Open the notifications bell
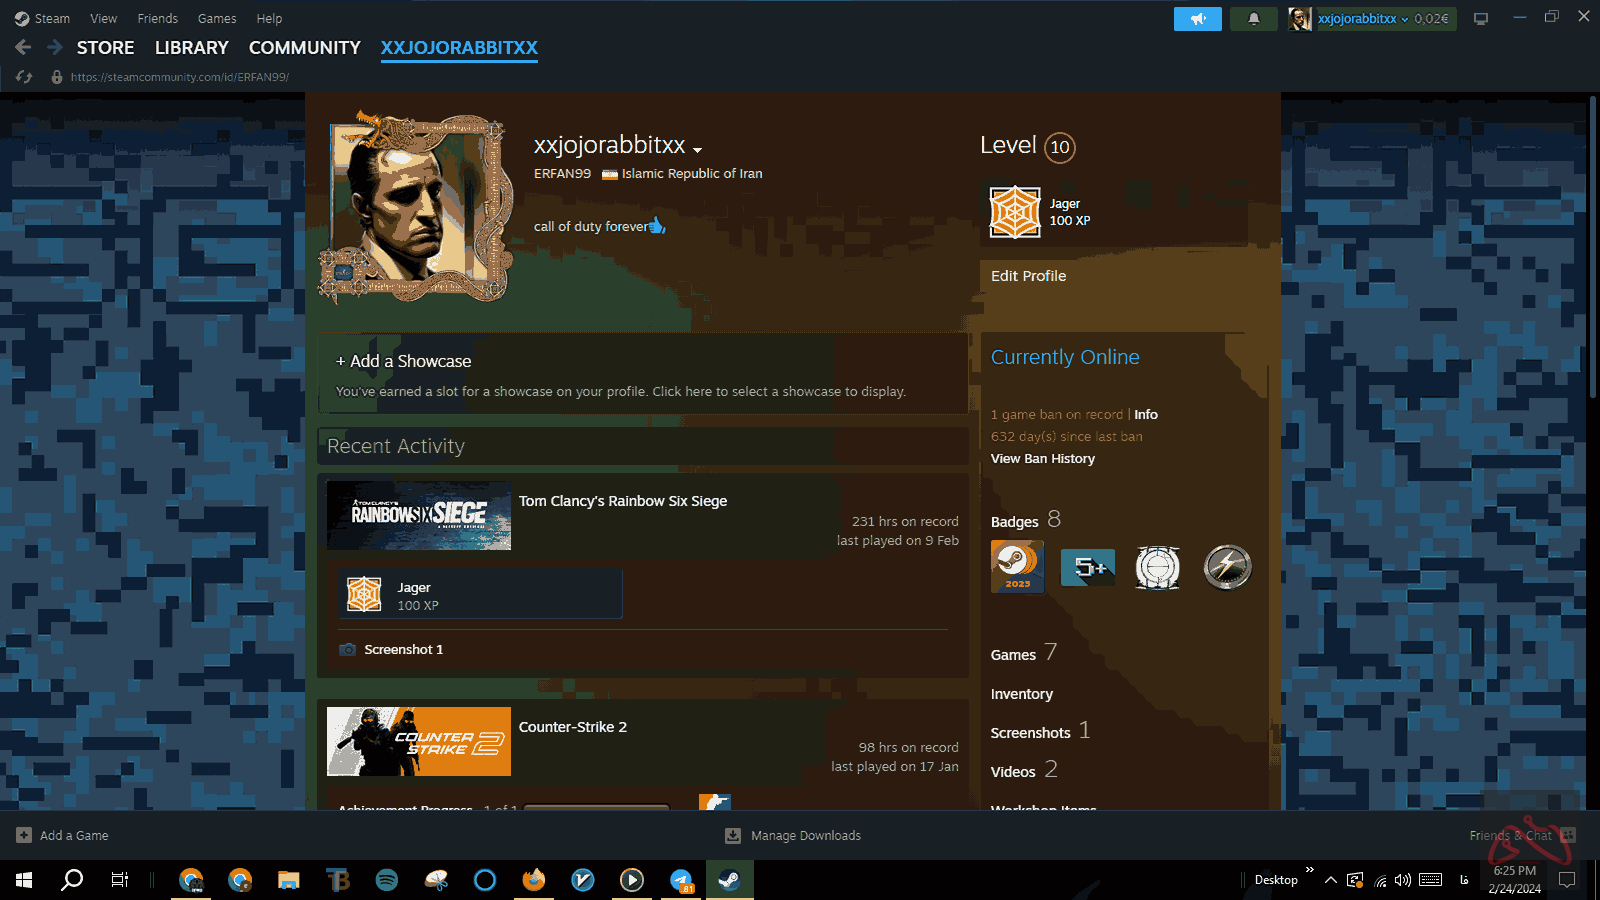 pos(1253,19)
